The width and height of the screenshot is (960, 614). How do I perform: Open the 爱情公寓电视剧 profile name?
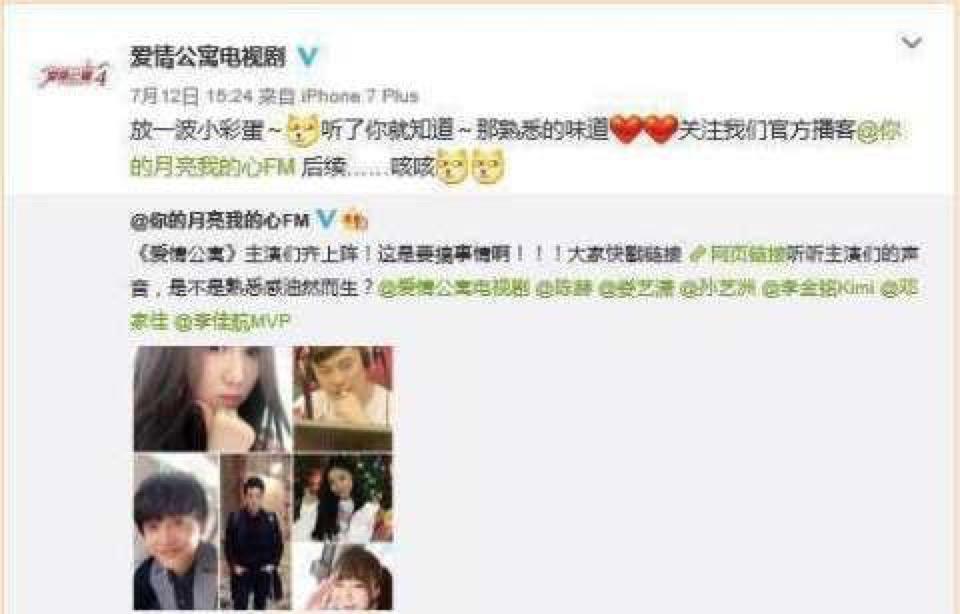pyautogui.click(x=208, y=57)
